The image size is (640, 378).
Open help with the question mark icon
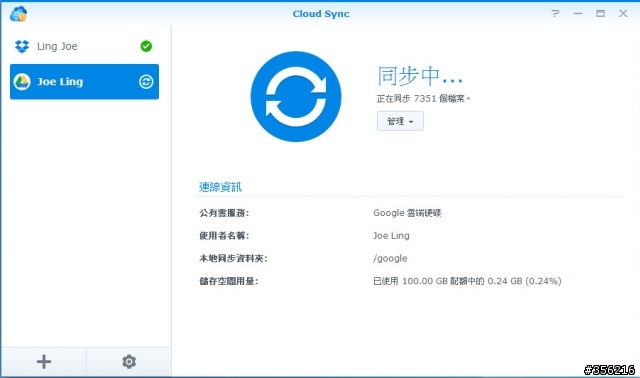point(555,13)
